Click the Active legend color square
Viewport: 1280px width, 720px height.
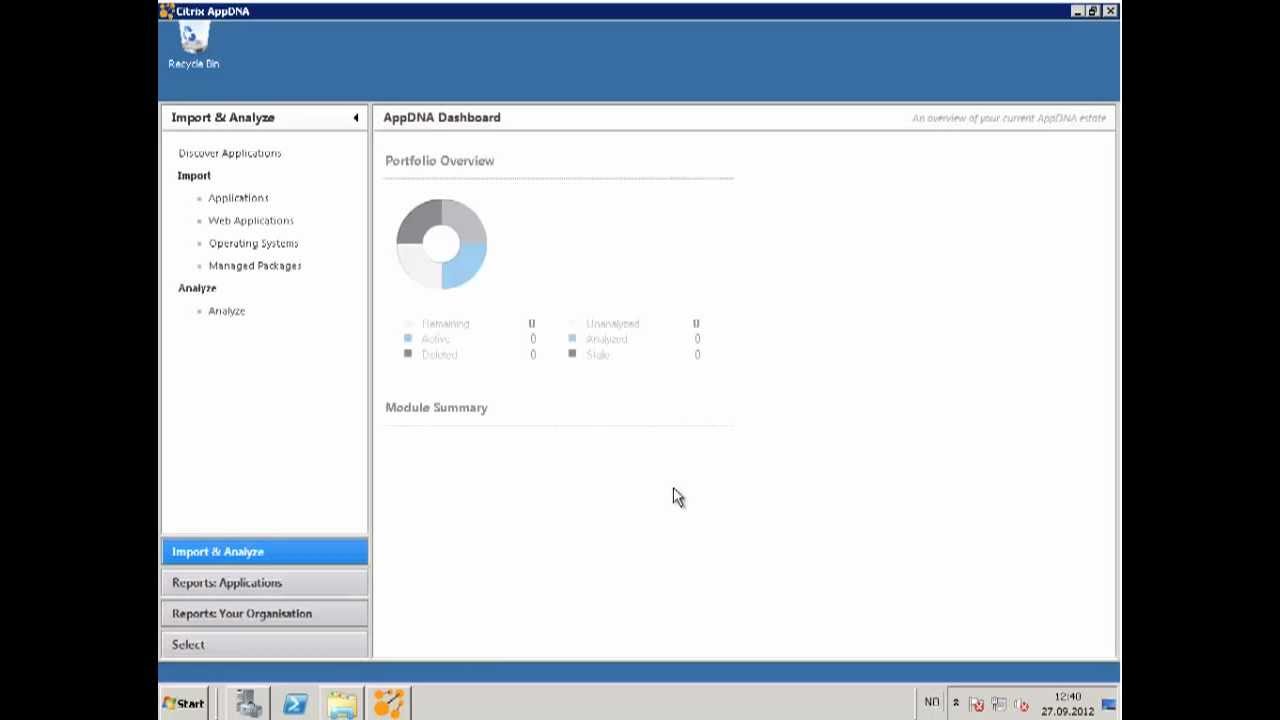[x=407, y=338]
